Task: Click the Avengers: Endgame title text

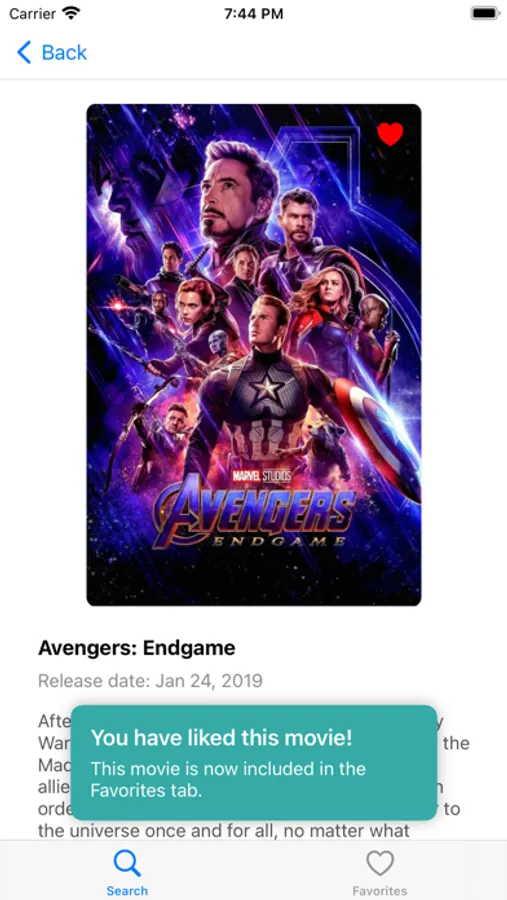Action: coord(137,648)
